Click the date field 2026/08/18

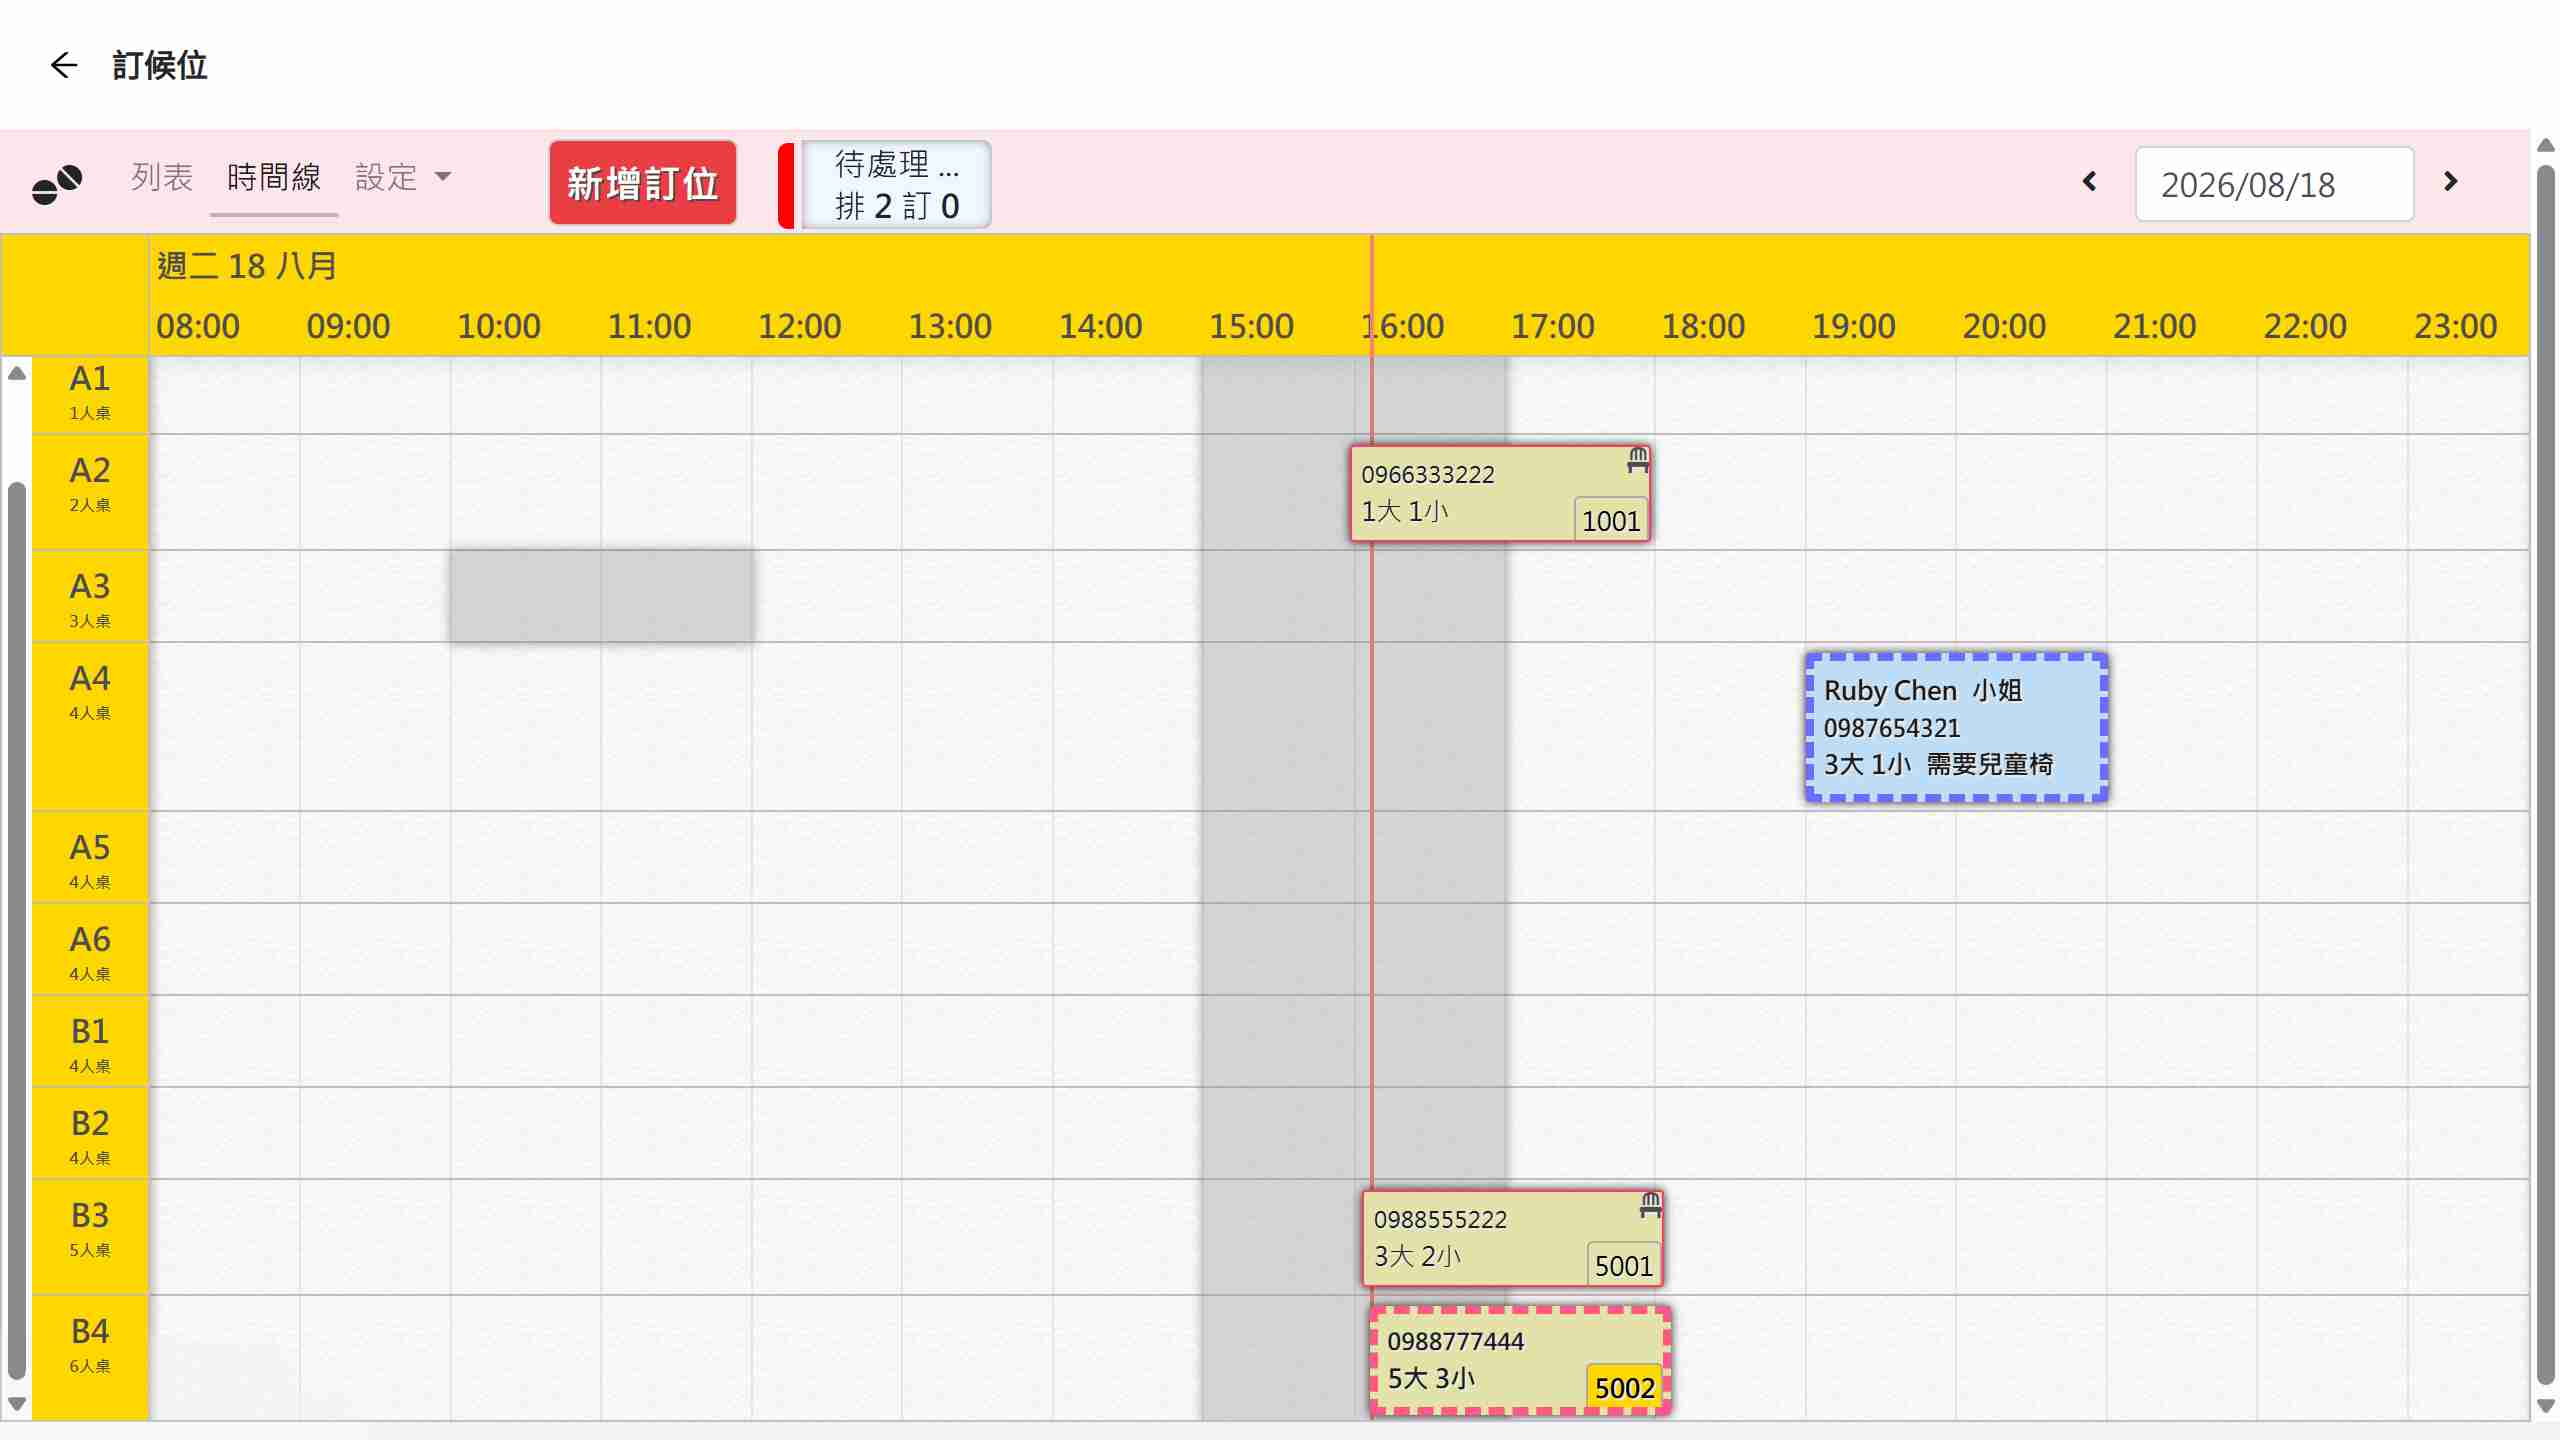[x=2274, y=184]
